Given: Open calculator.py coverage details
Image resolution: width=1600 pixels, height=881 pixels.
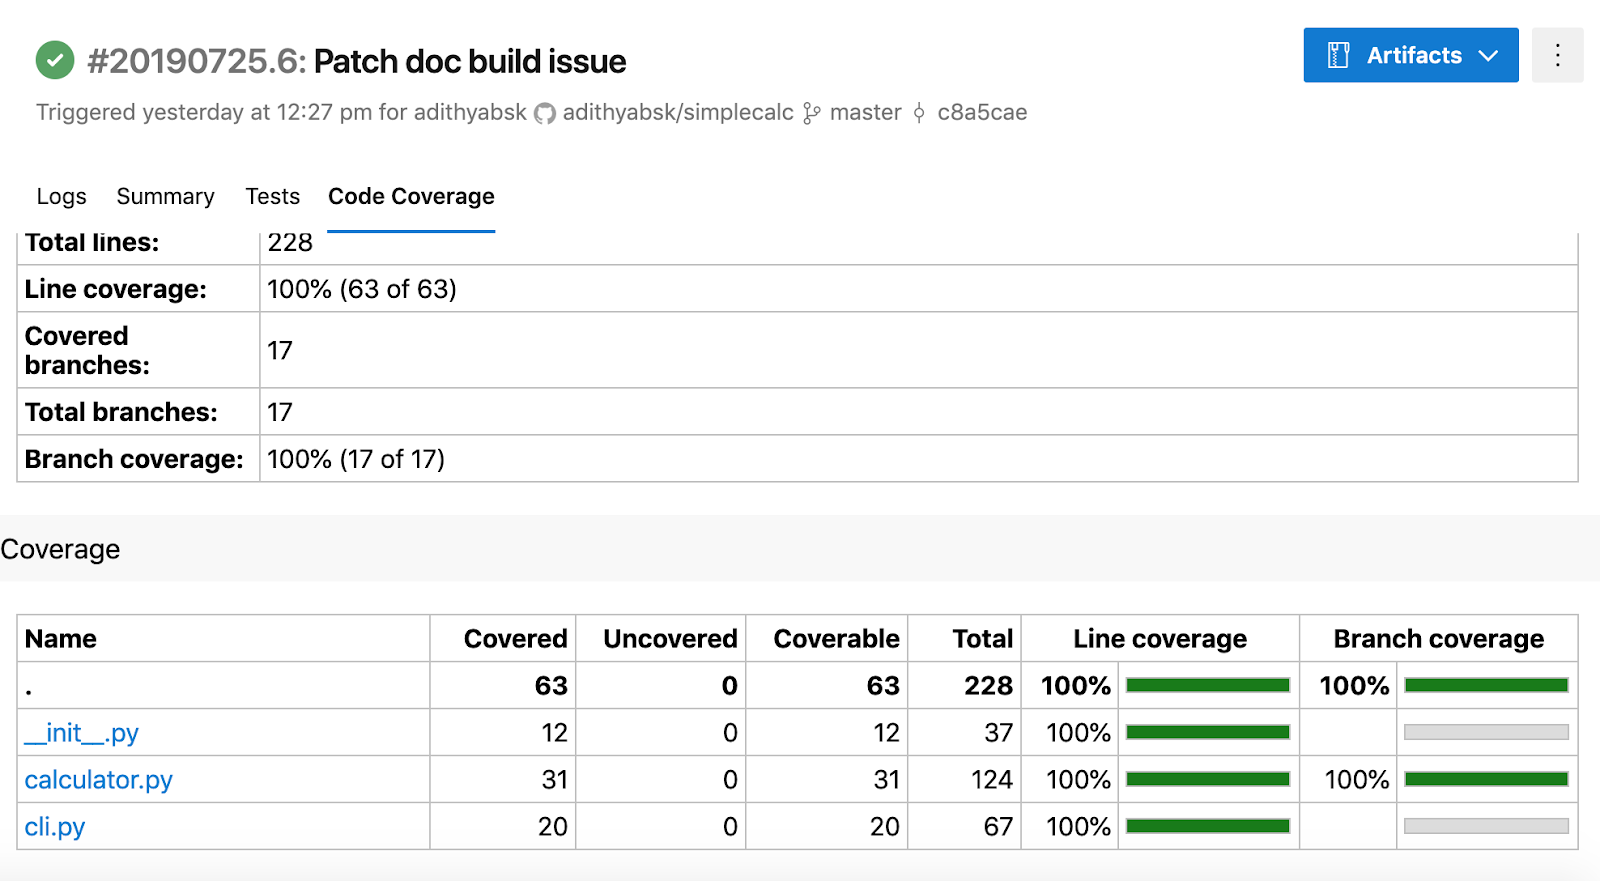Looking at the screenshot, I should coord(98,780).
